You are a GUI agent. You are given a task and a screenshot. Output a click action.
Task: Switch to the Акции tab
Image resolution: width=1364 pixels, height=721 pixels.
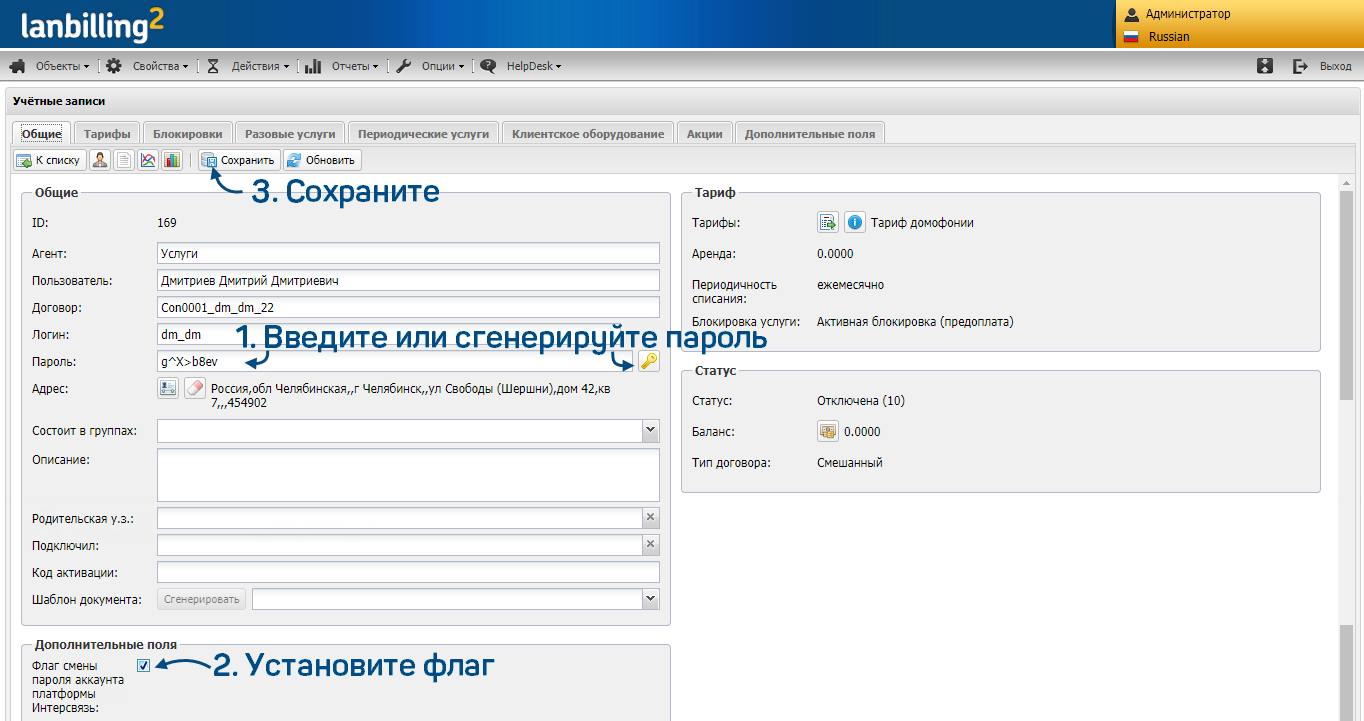point(705,133)
